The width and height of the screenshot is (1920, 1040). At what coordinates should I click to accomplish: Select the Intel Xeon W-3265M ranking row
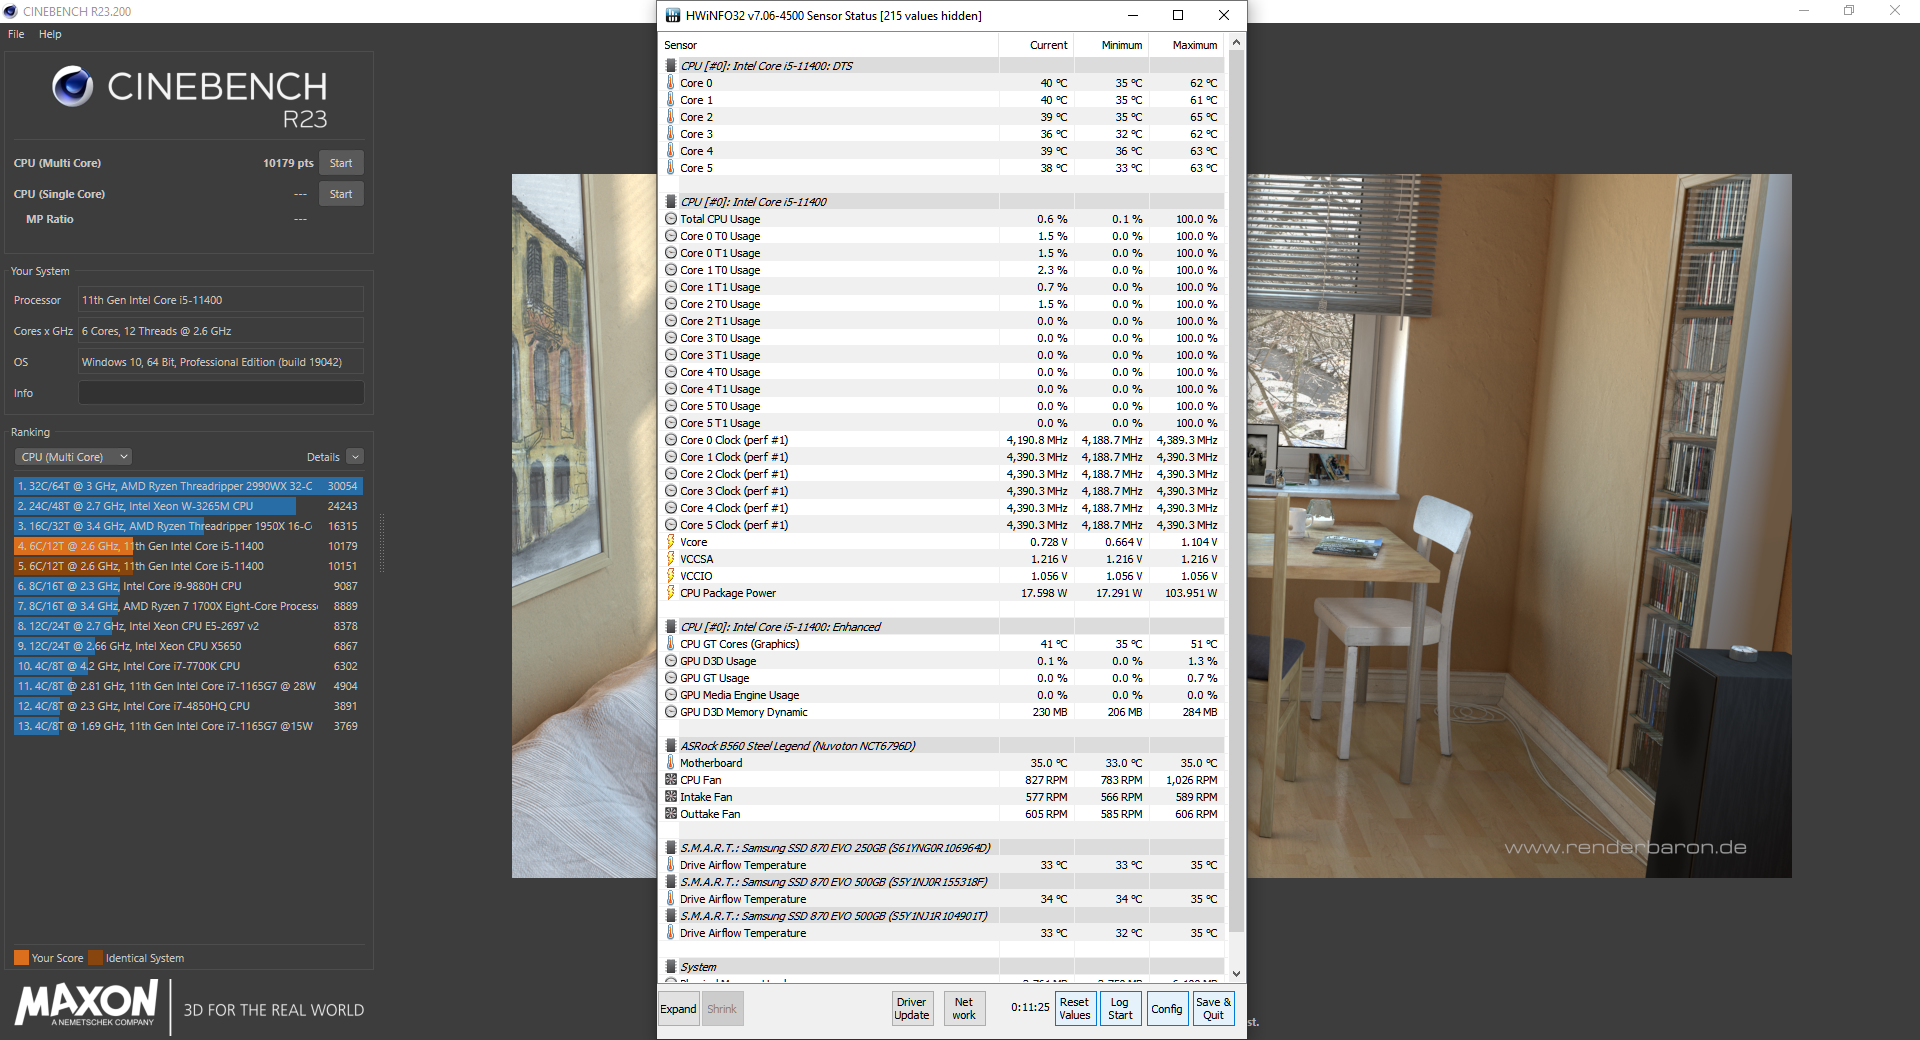point(188,506)
